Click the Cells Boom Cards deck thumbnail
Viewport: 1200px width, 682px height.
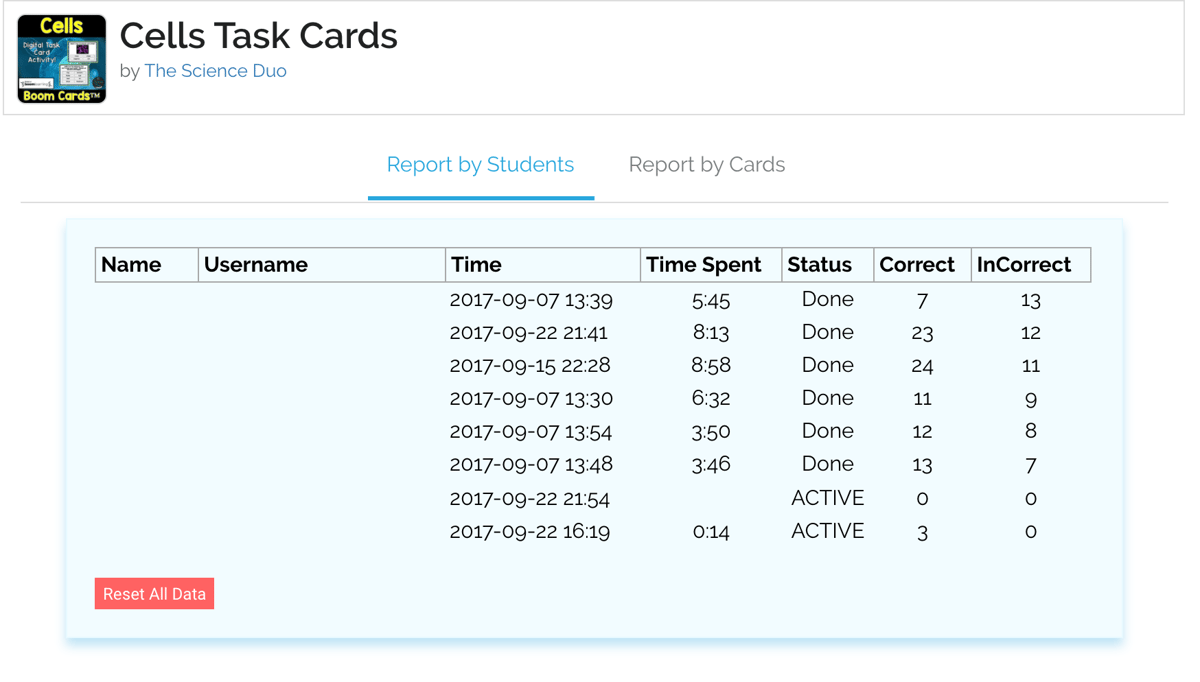[62, 59]
